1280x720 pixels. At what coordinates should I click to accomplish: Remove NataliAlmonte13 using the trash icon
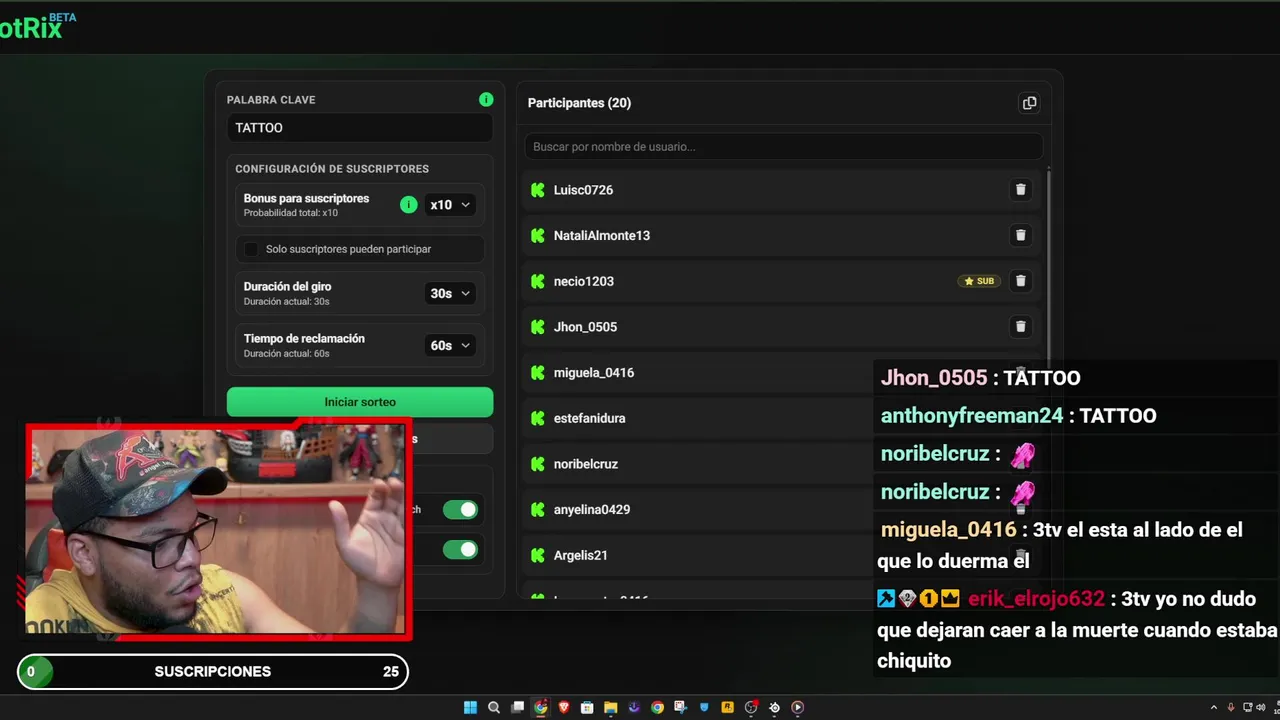coord(1020,235)
